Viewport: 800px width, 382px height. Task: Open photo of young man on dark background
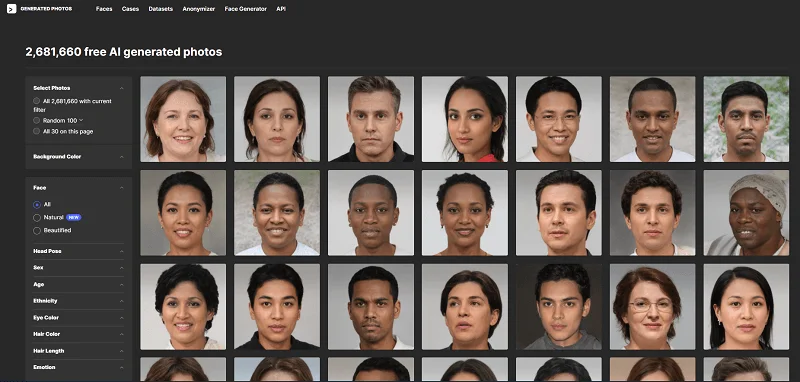559,307
